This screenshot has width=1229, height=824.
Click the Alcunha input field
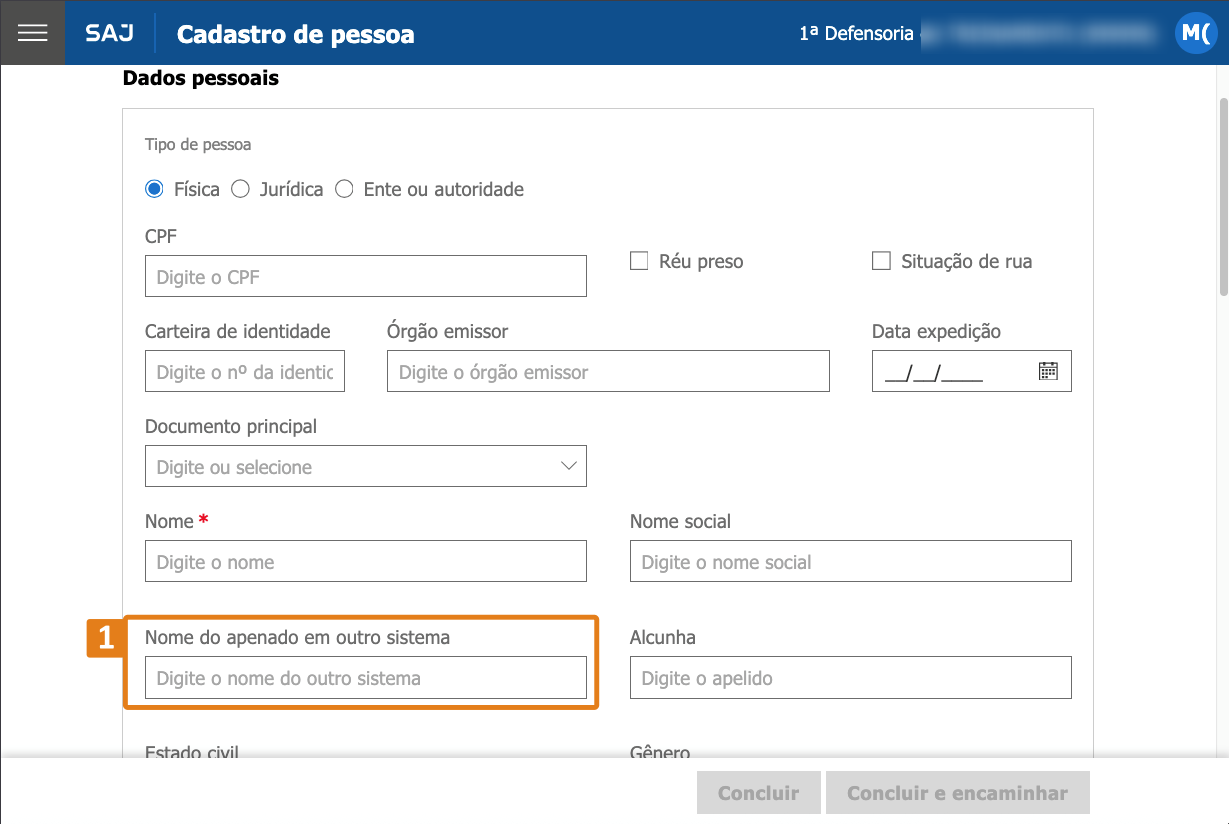[x=851, y=677]
